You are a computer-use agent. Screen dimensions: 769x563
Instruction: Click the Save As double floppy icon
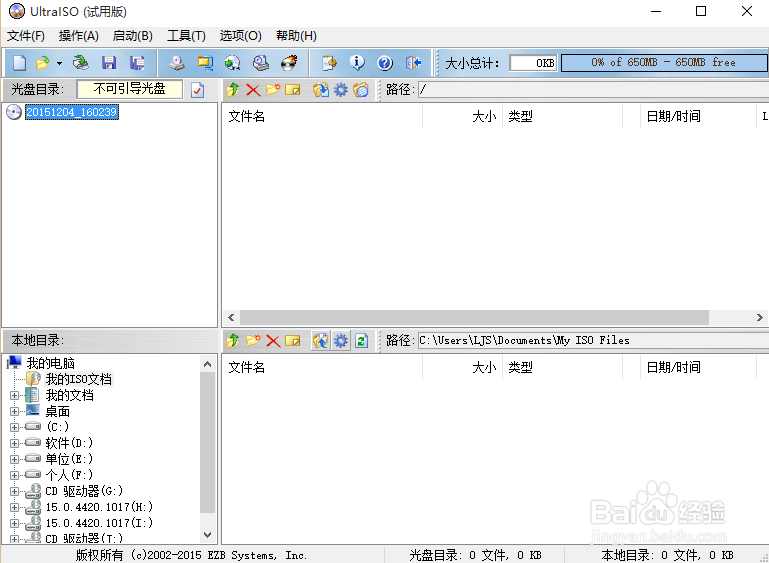[137, 63]
